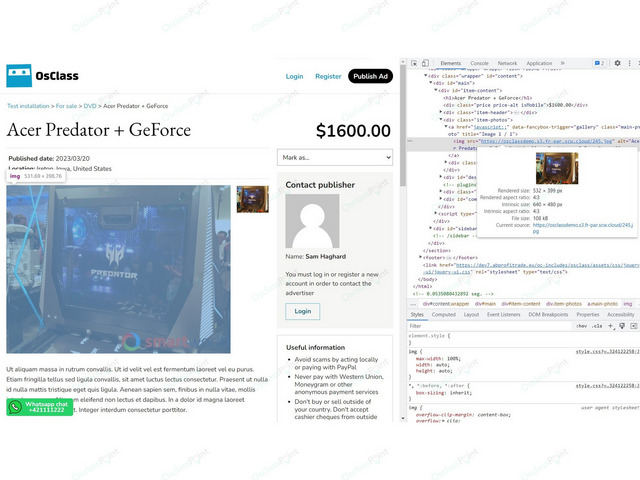
Task: Select div#main breadcrumb in DevTools
Action: coord(485,304)
